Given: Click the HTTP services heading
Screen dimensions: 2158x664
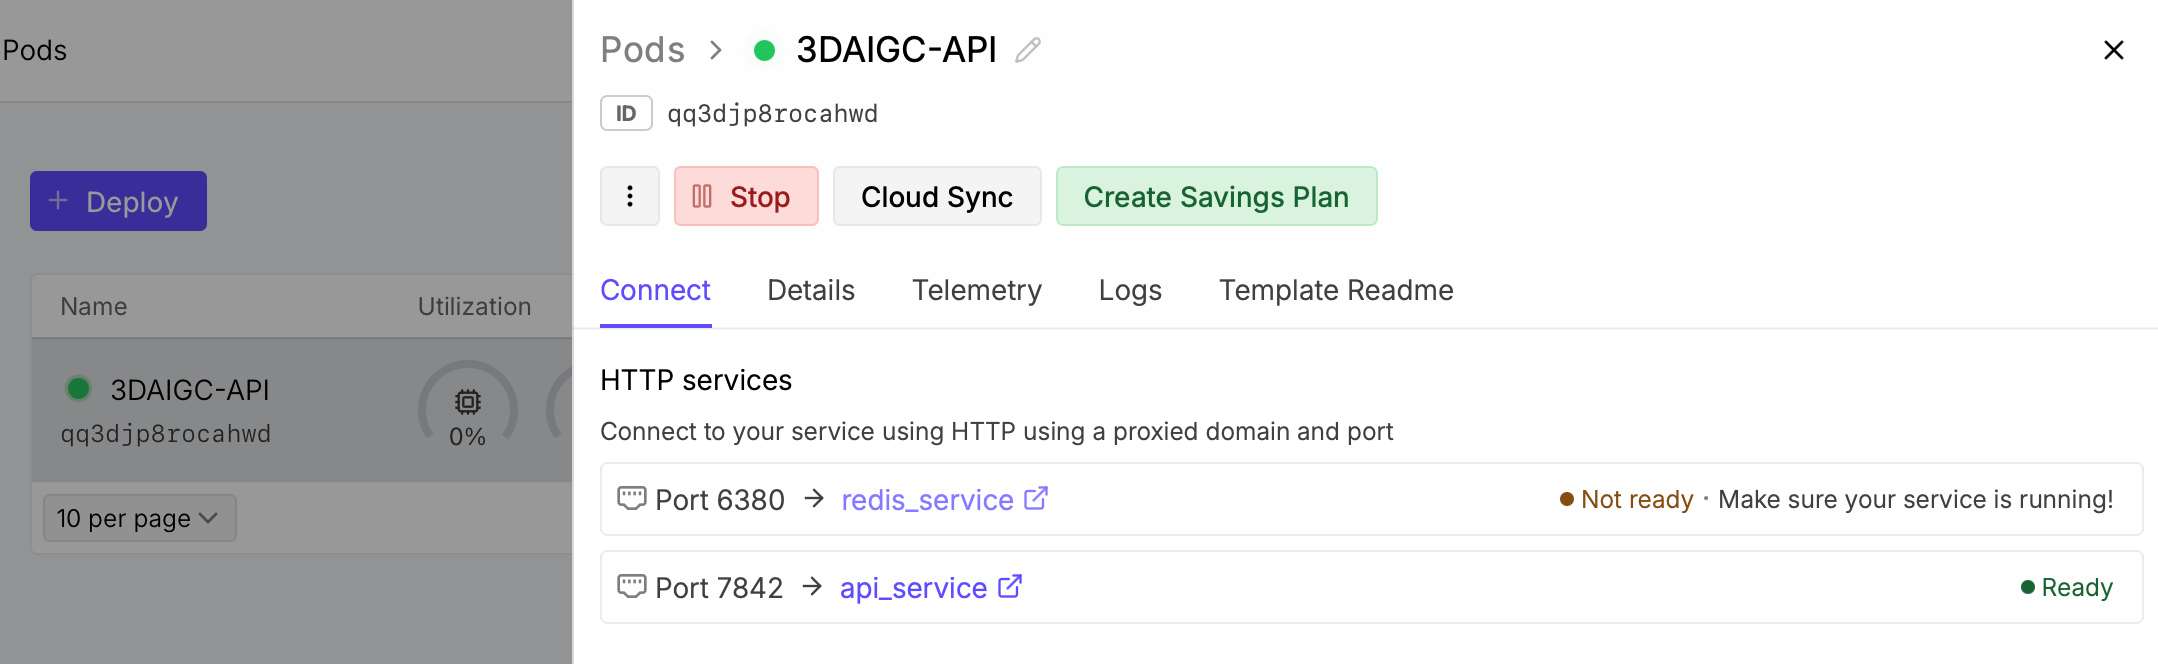Looking at the screenshot, I should tap(696, 380).
